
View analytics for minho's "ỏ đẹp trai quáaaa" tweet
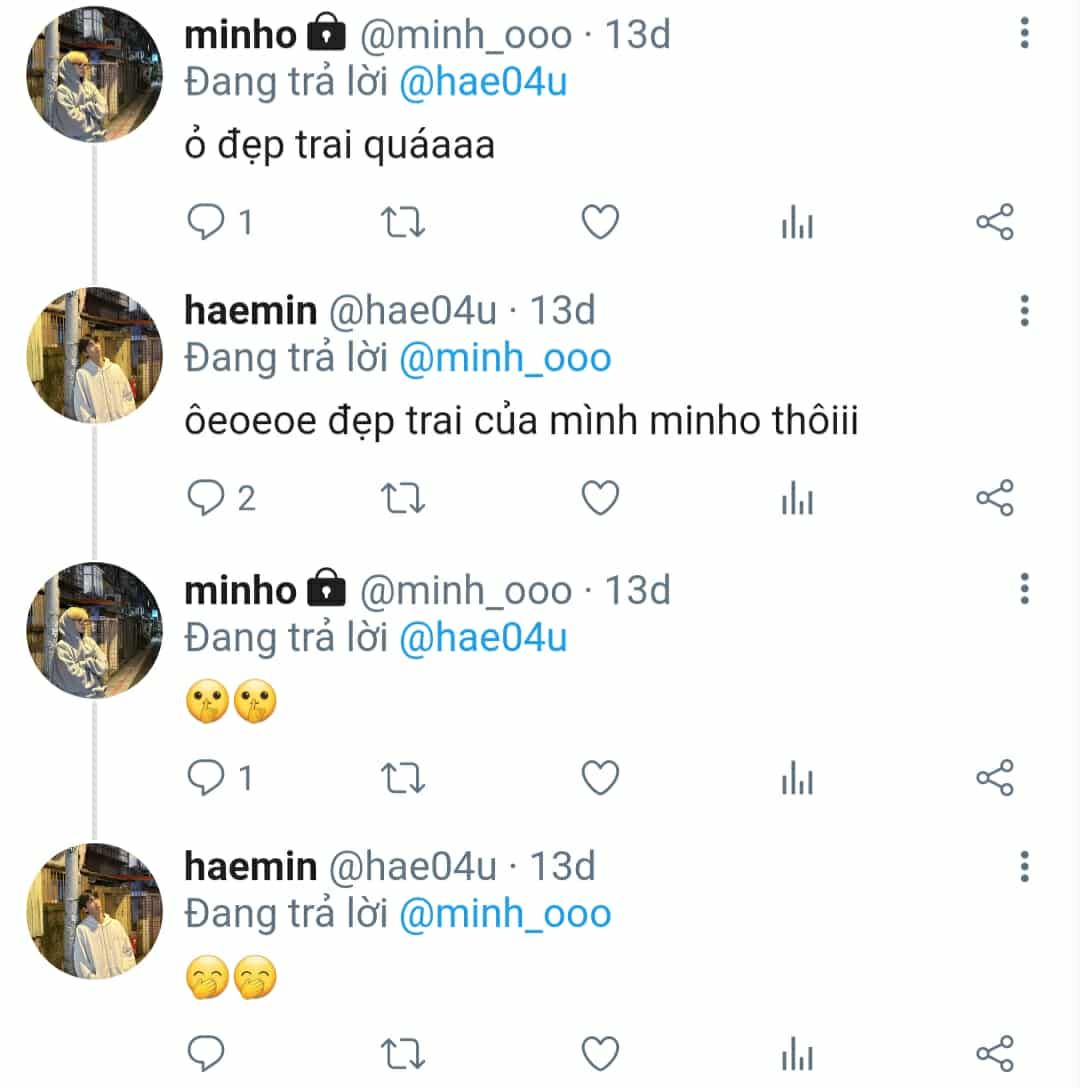pos(797,224)
